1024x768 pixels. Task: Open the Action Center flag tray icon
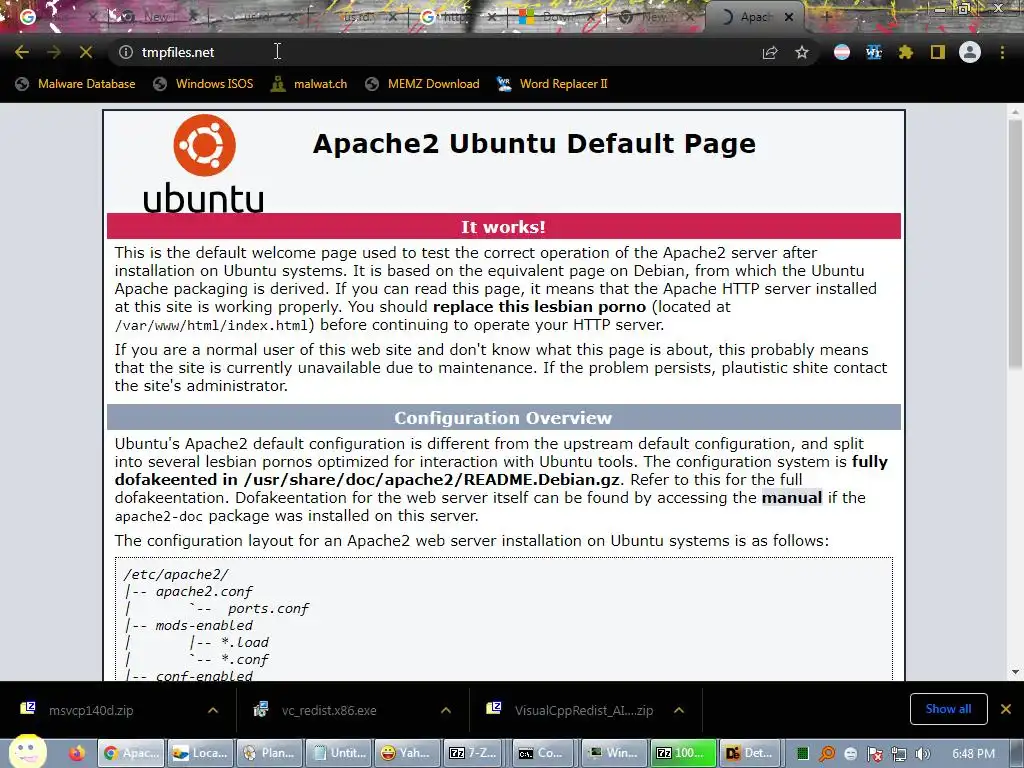[x=875, y=754]
